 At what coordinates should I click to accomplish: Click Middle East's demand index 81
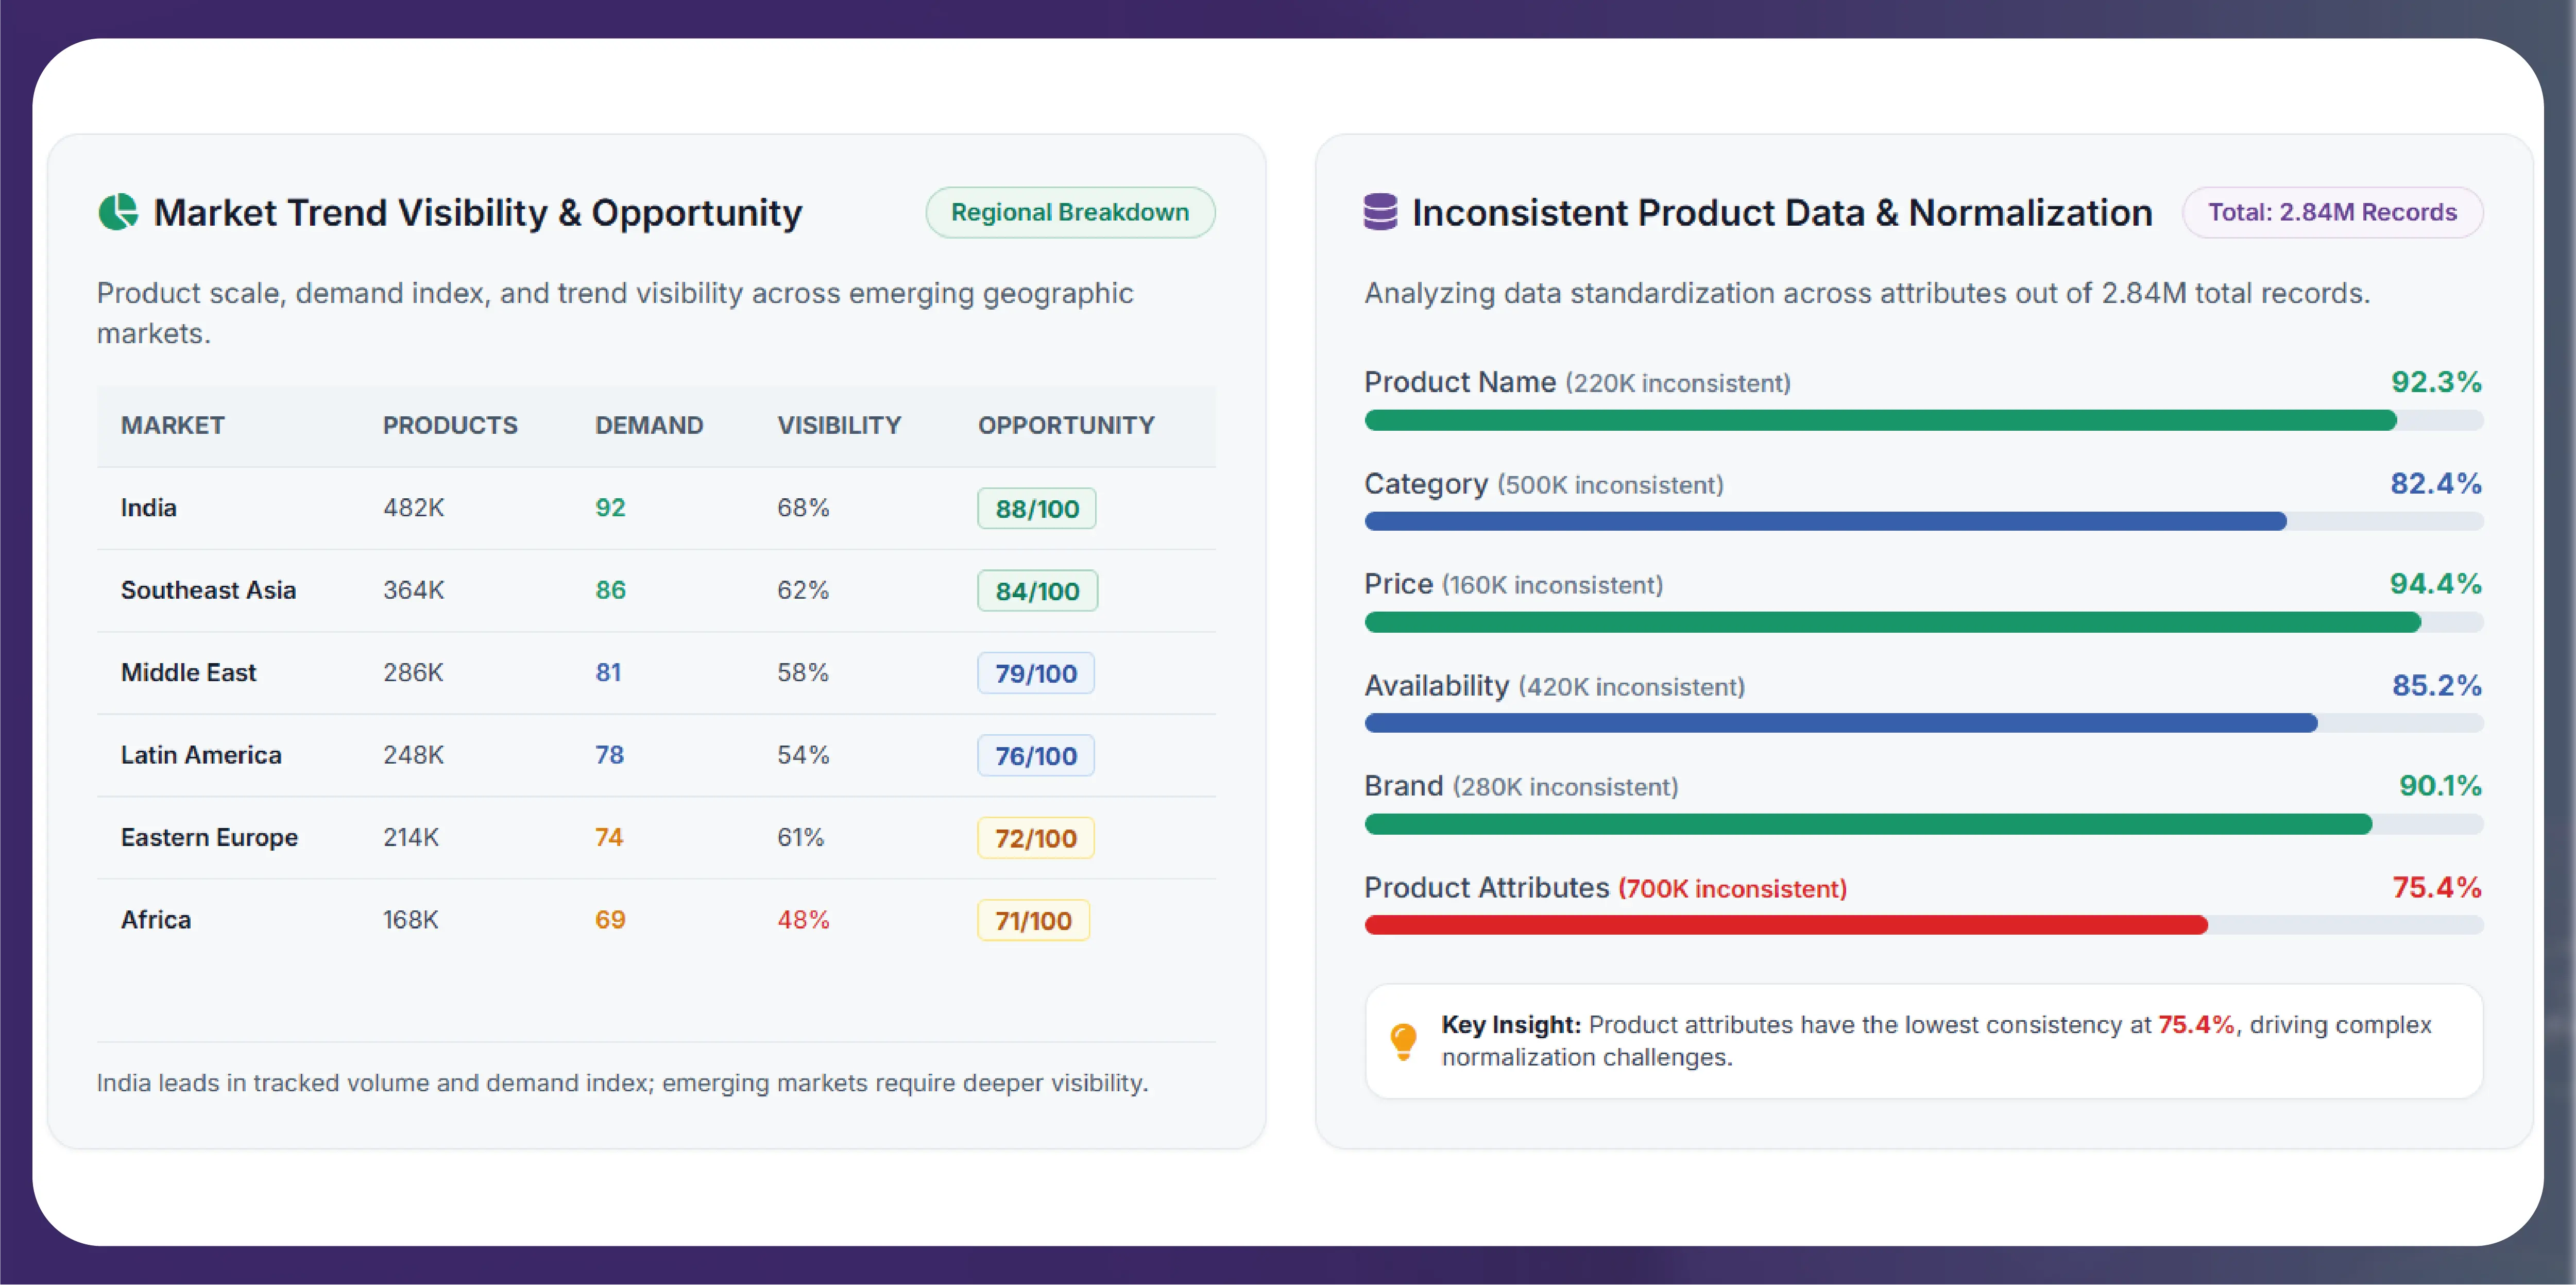pyautogui.click(x=608, y=672)
